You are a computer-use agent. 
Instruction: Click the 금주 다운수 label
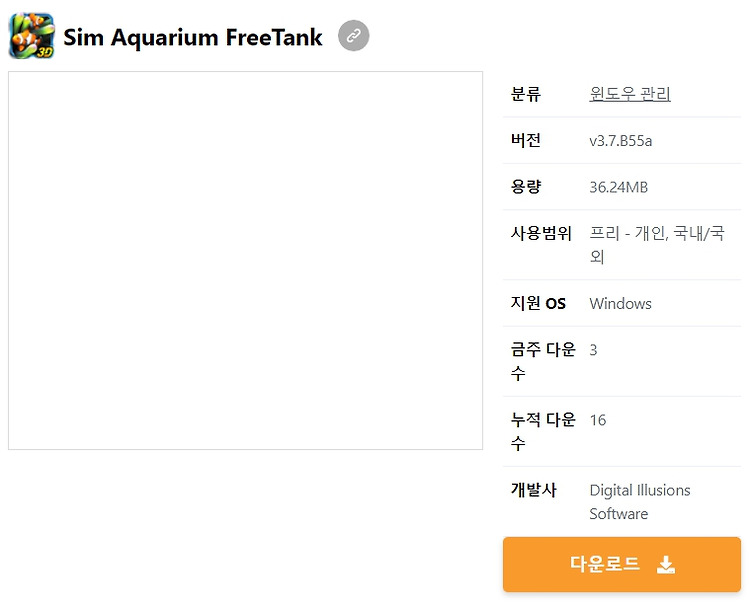(x=543, y=361)
